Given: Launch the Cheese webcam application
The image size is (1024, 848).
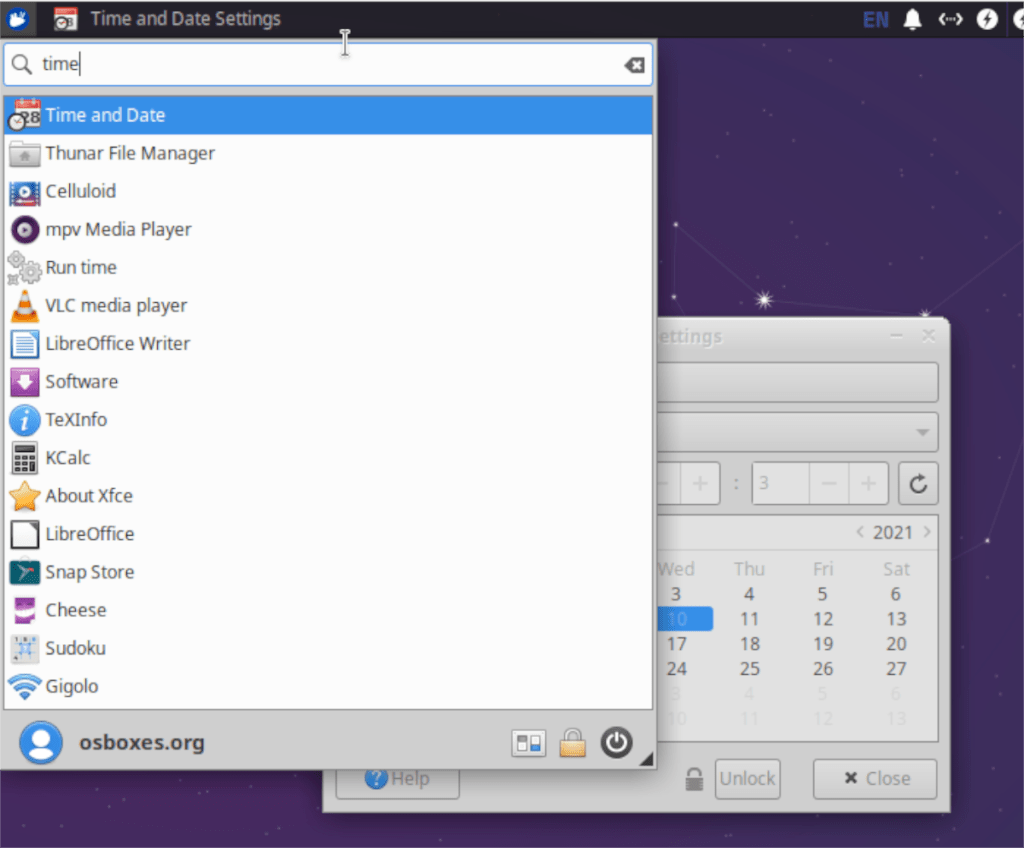Looking at the screenshot, I should pos(77,610).
